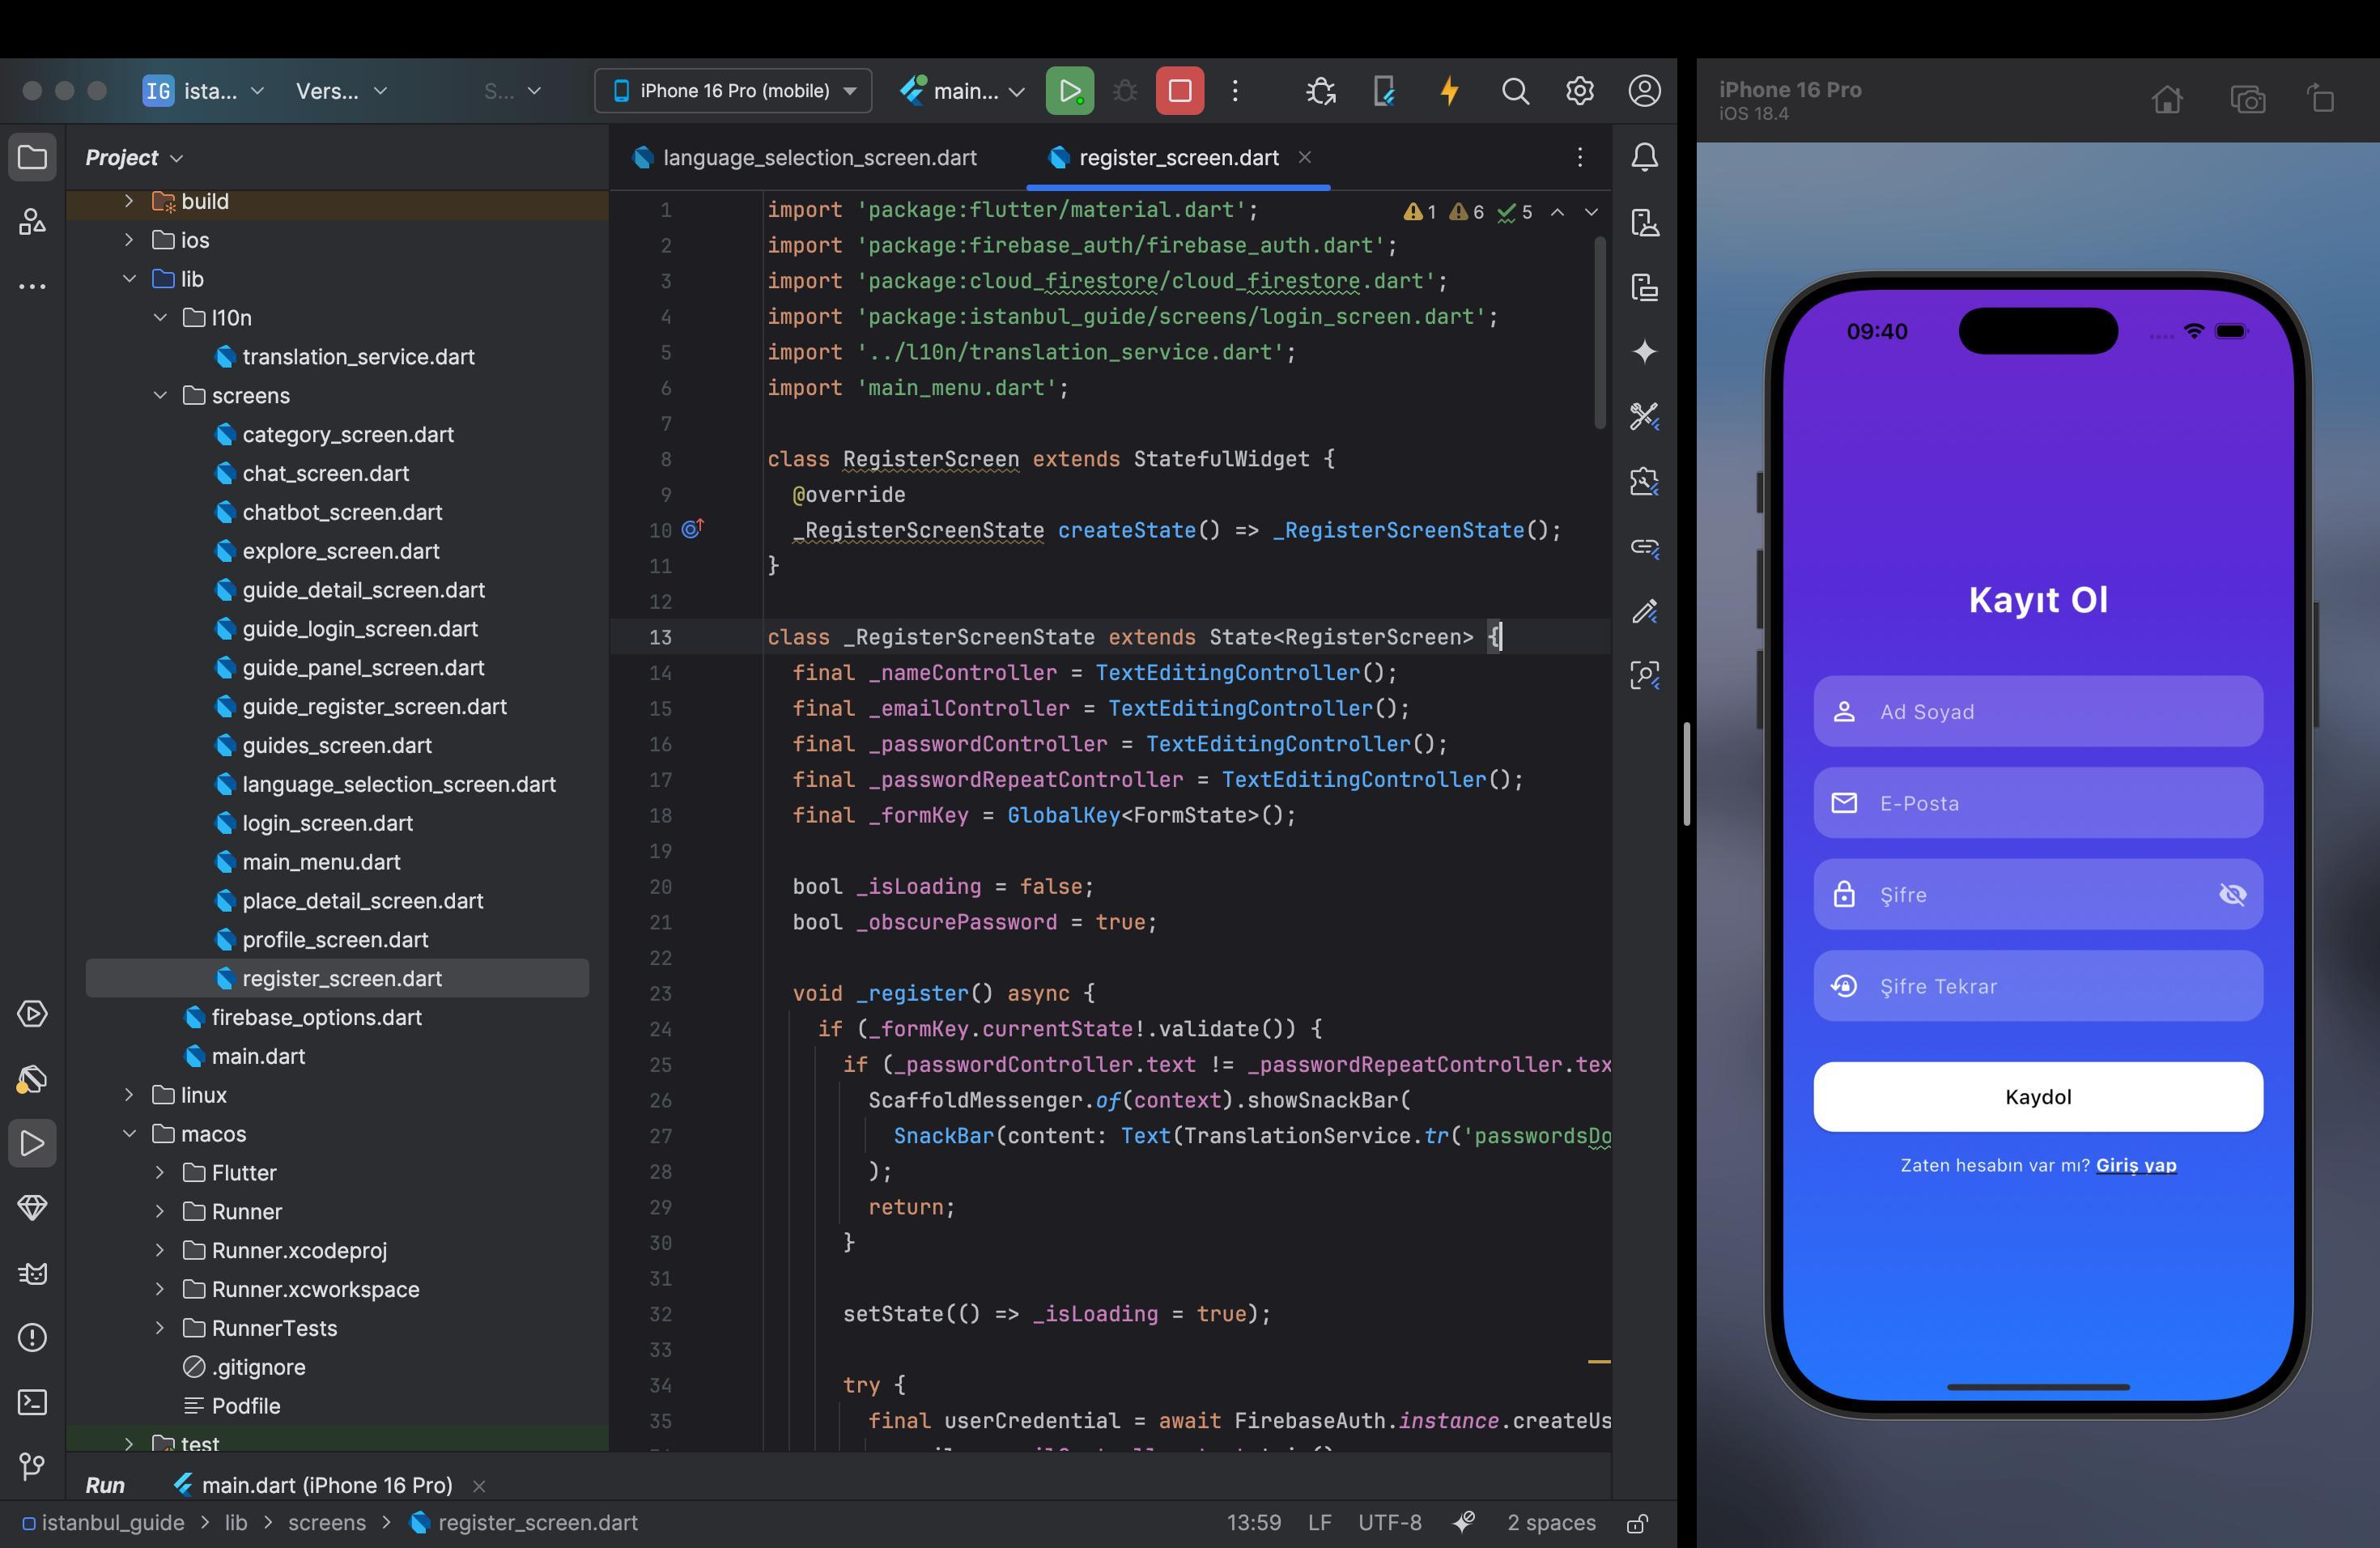Take a simulator screenshot camera icon

2247,100
